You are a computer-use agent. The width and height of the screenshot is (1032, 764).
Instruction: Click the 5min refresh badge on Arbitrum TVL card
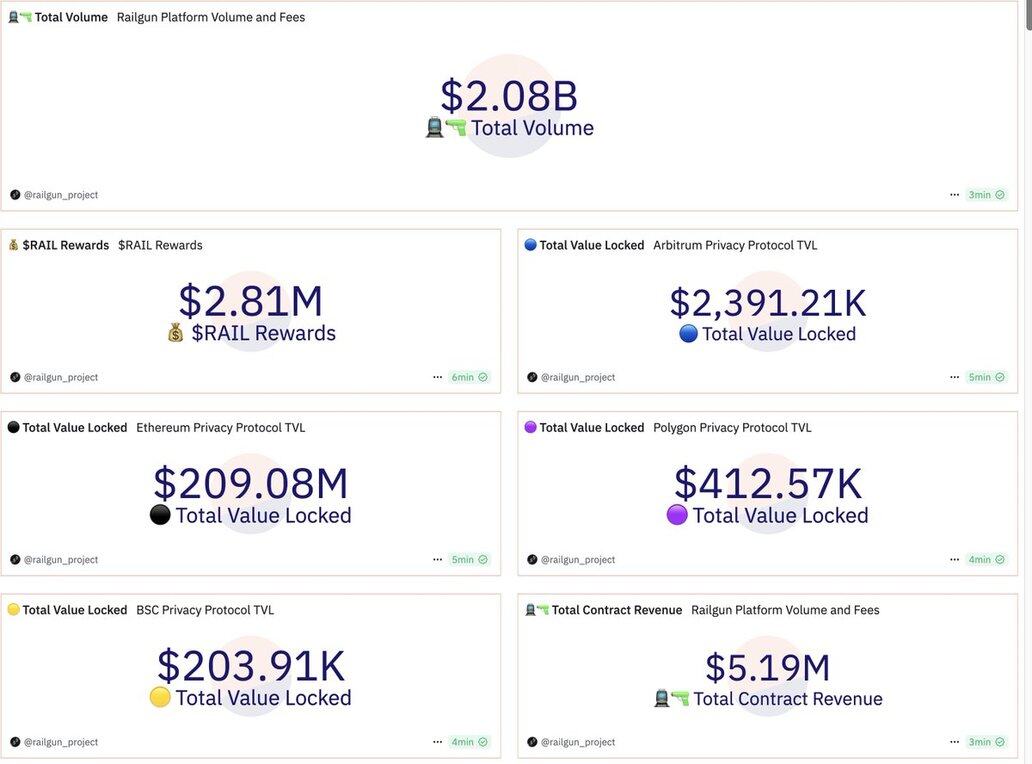pyautogui.click(x=986, y=377)
